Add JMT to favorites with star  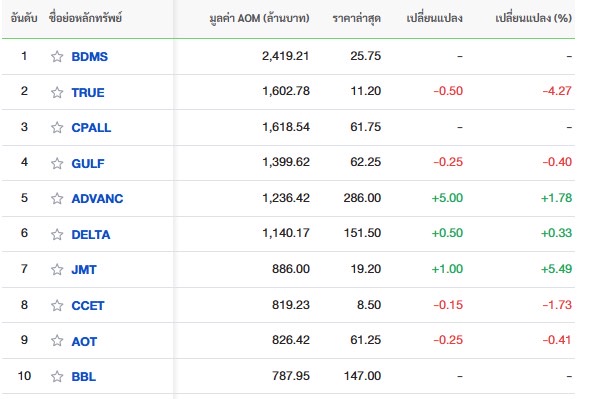tap(57, 270)
